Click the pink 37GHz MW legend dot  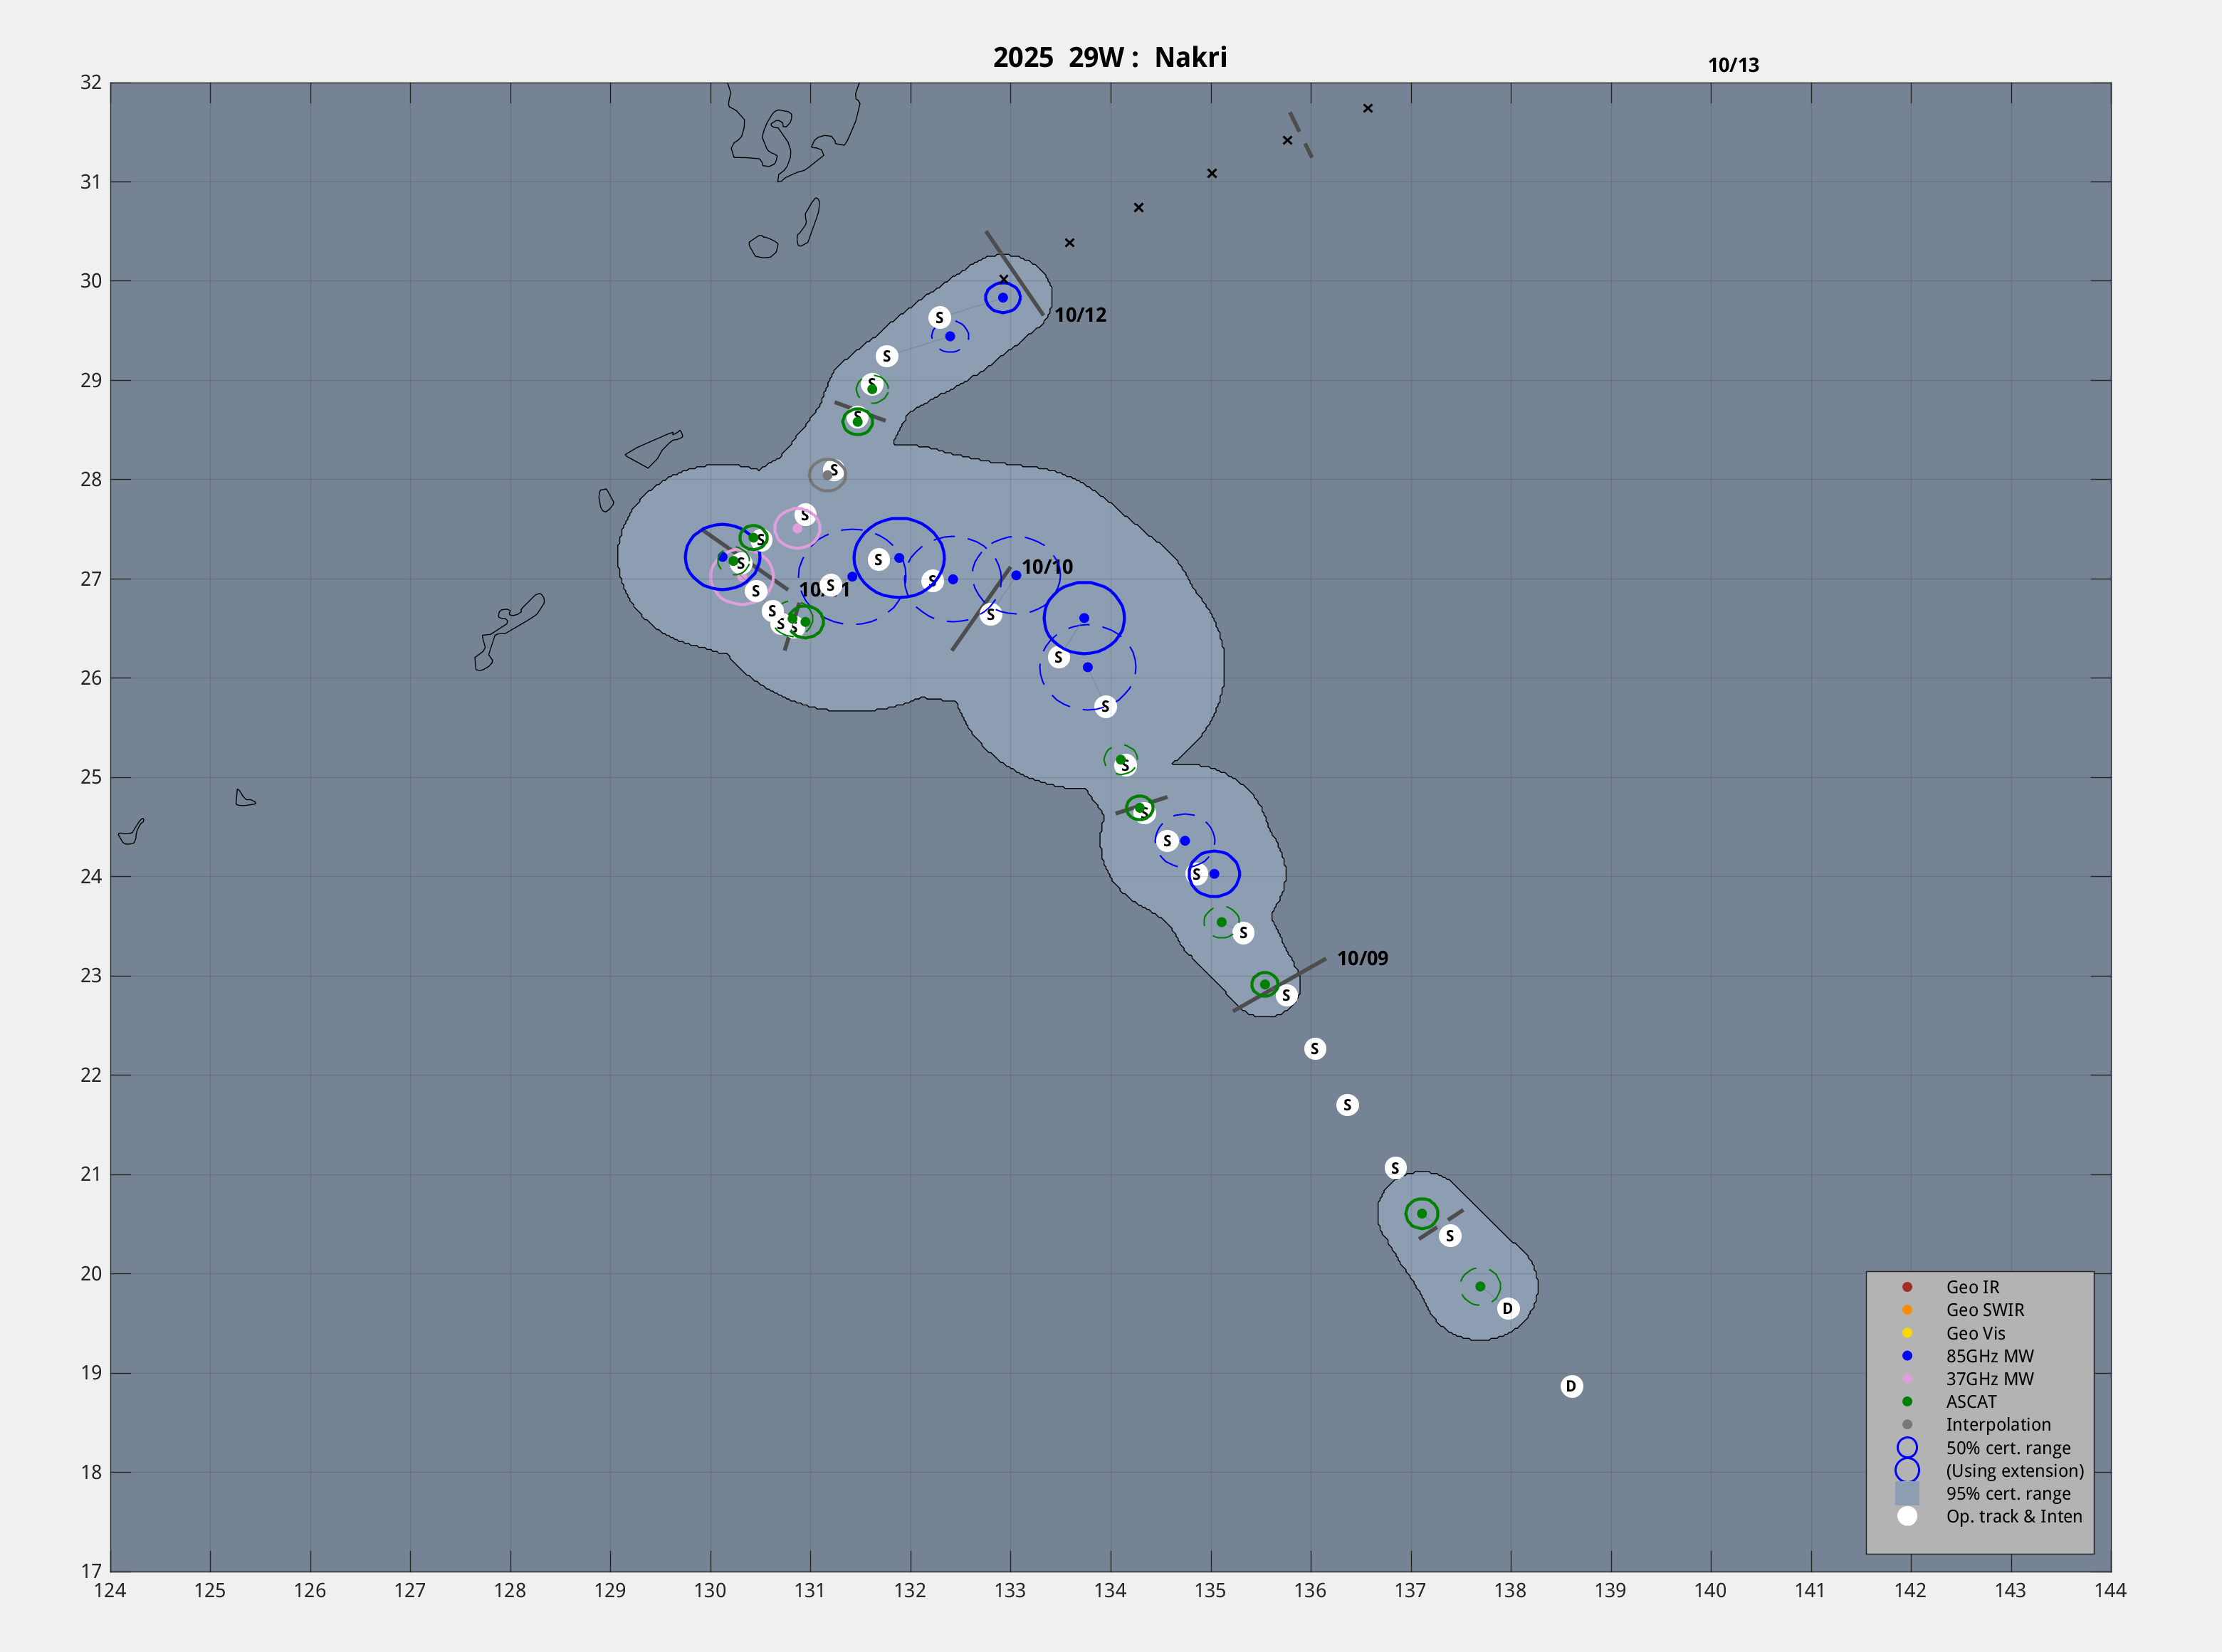point(1907,1379)
